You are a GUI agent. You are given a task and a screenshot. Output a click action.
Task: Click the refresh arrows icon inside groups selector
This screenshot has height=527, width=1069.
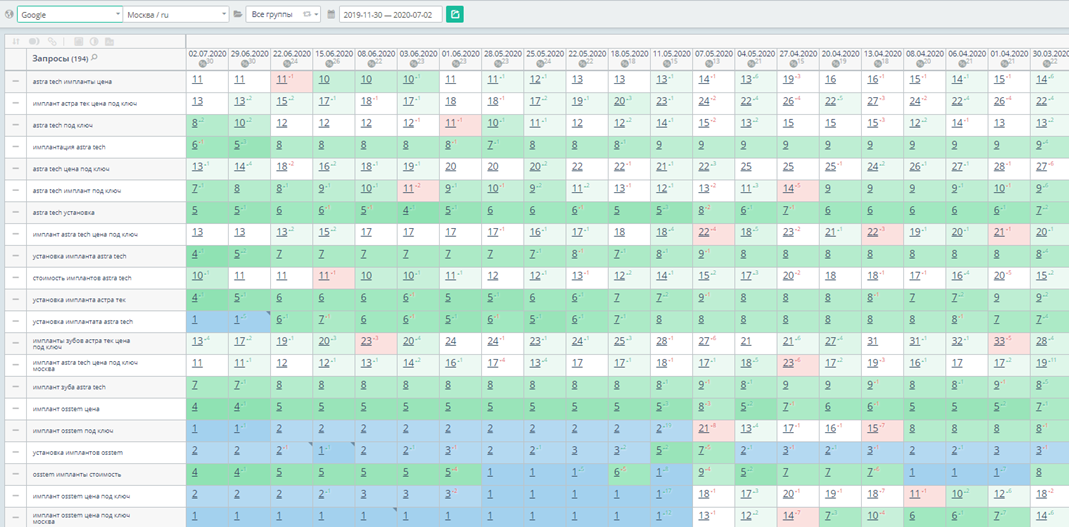click(x=307, y=14)
